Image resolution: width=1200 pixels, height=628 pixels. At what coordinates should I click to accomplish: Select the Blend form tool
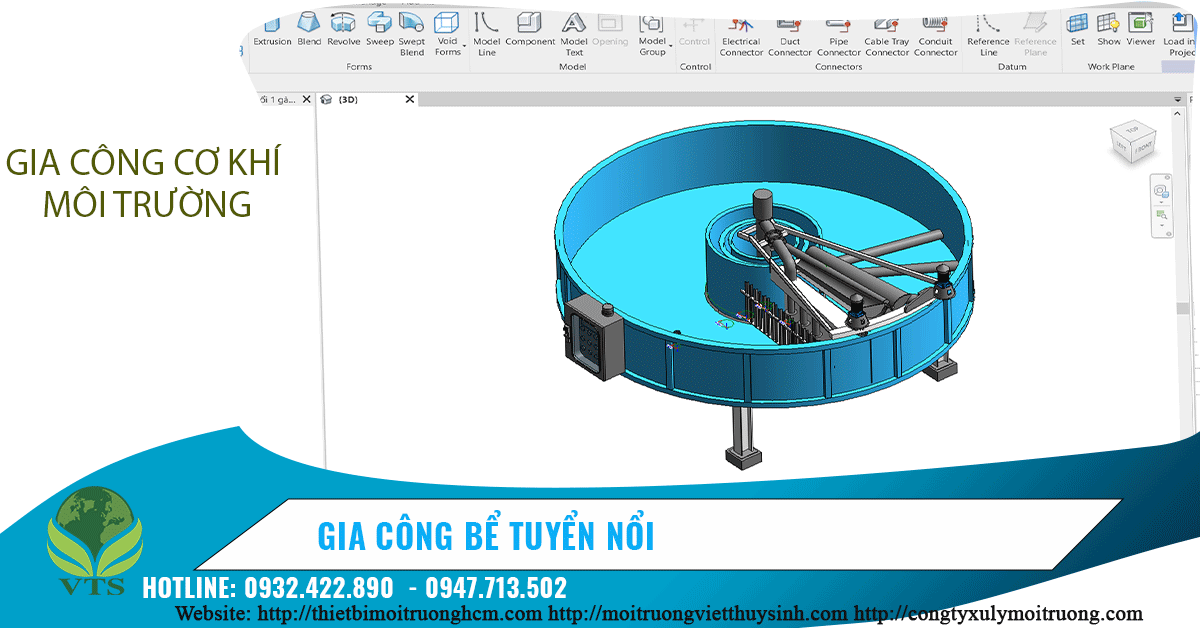click(309, 30)
